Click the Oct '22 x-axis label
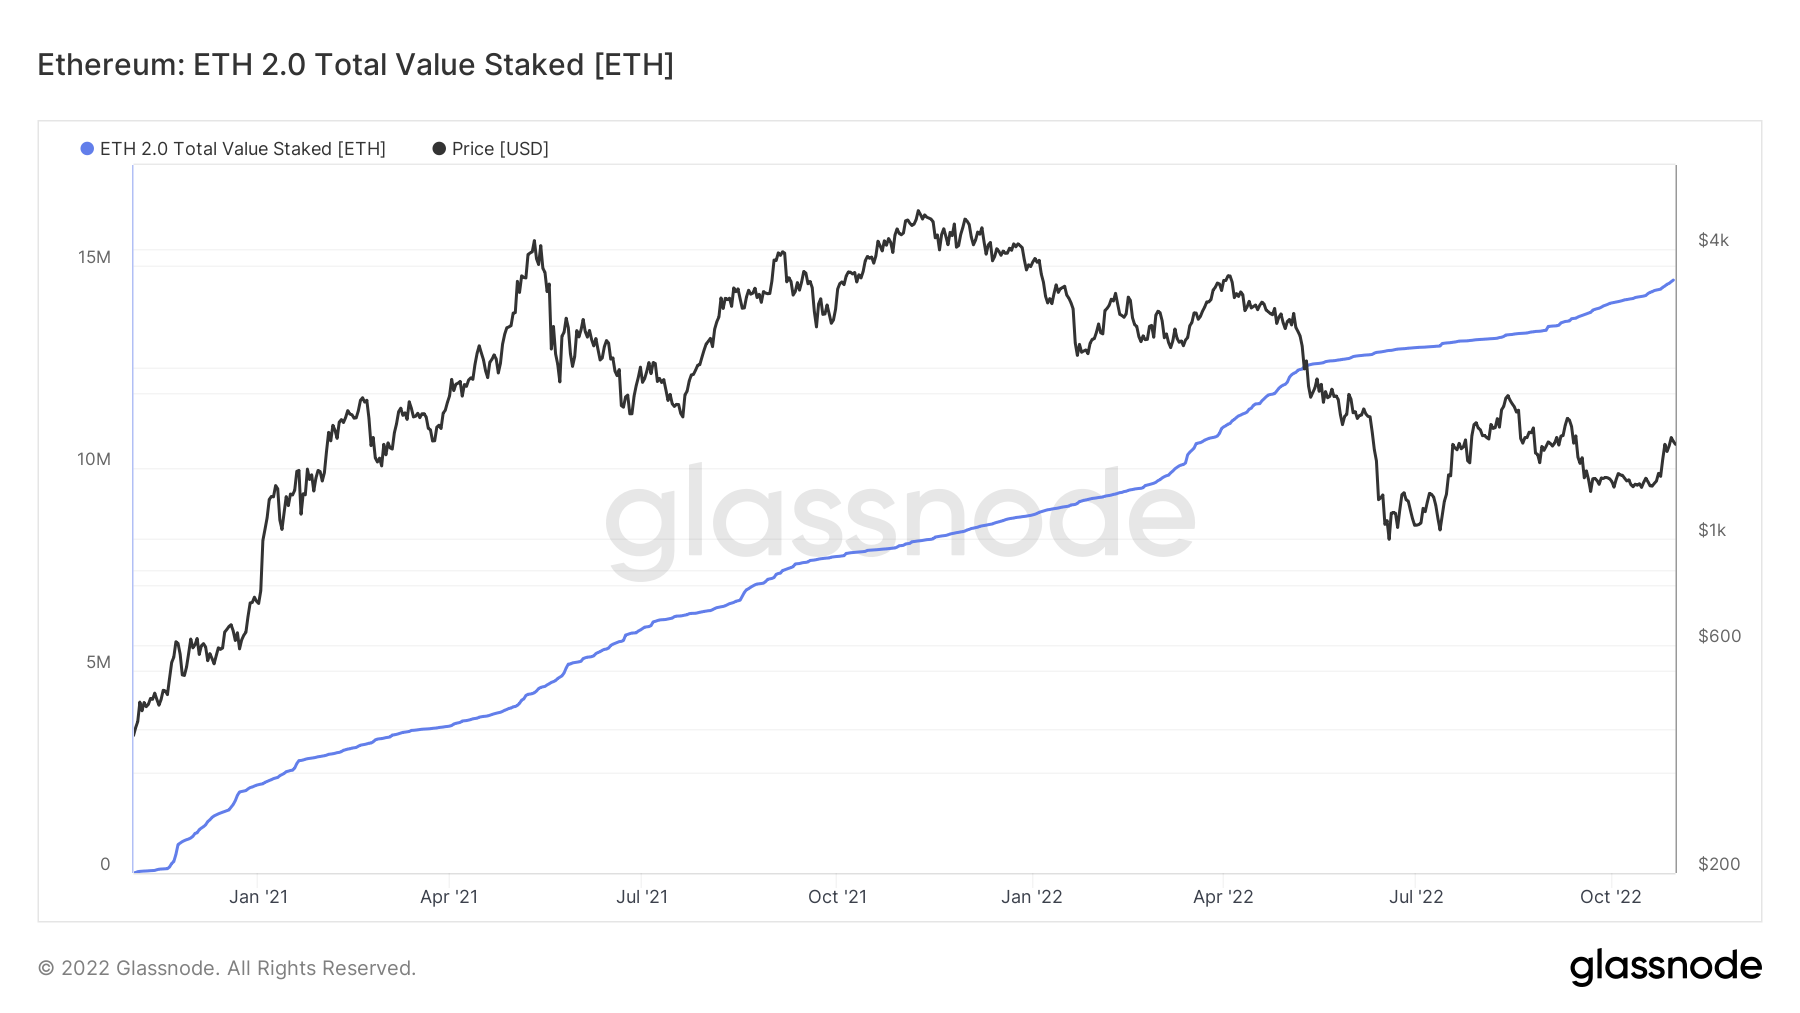The width and height of the screenshot is (1800, 1013). 1610,897
